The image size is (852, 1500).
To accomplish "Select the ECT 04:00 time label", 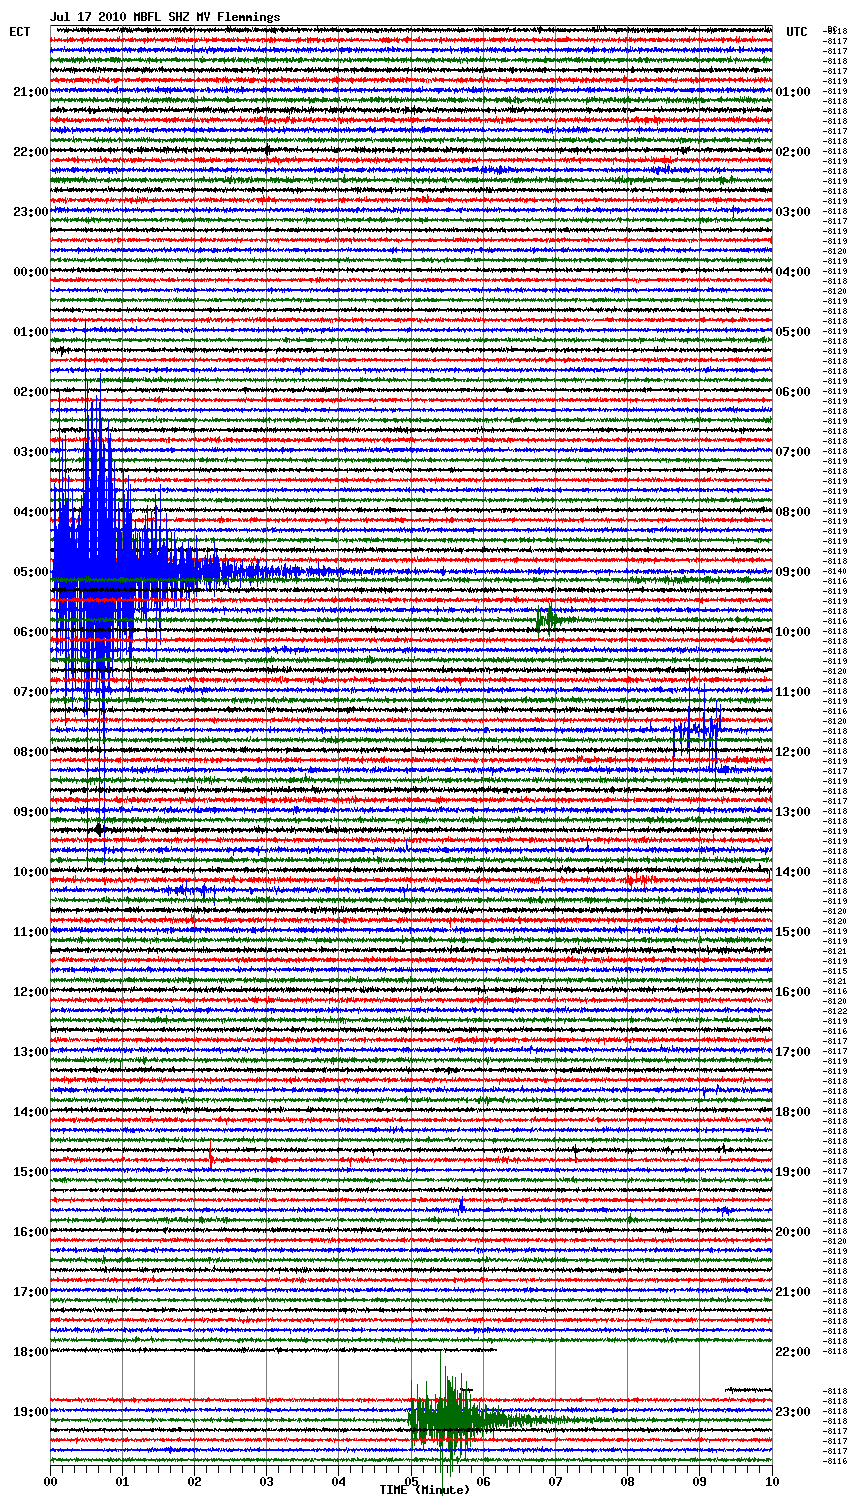I will pos(31,512).
